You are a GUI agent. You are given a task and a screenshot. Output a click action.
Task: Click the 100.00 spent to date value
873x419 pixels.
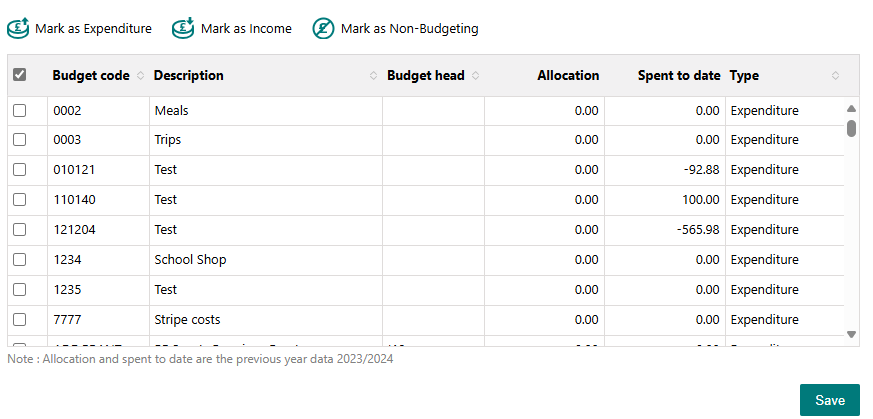click(701, 200)
